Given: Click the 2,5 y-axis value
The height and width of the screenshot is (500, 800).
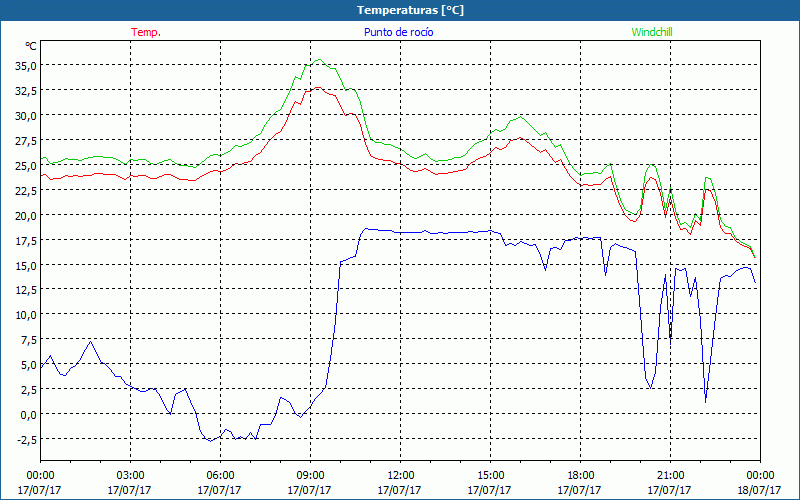Looking at the screenshot, I should [28, 390].
